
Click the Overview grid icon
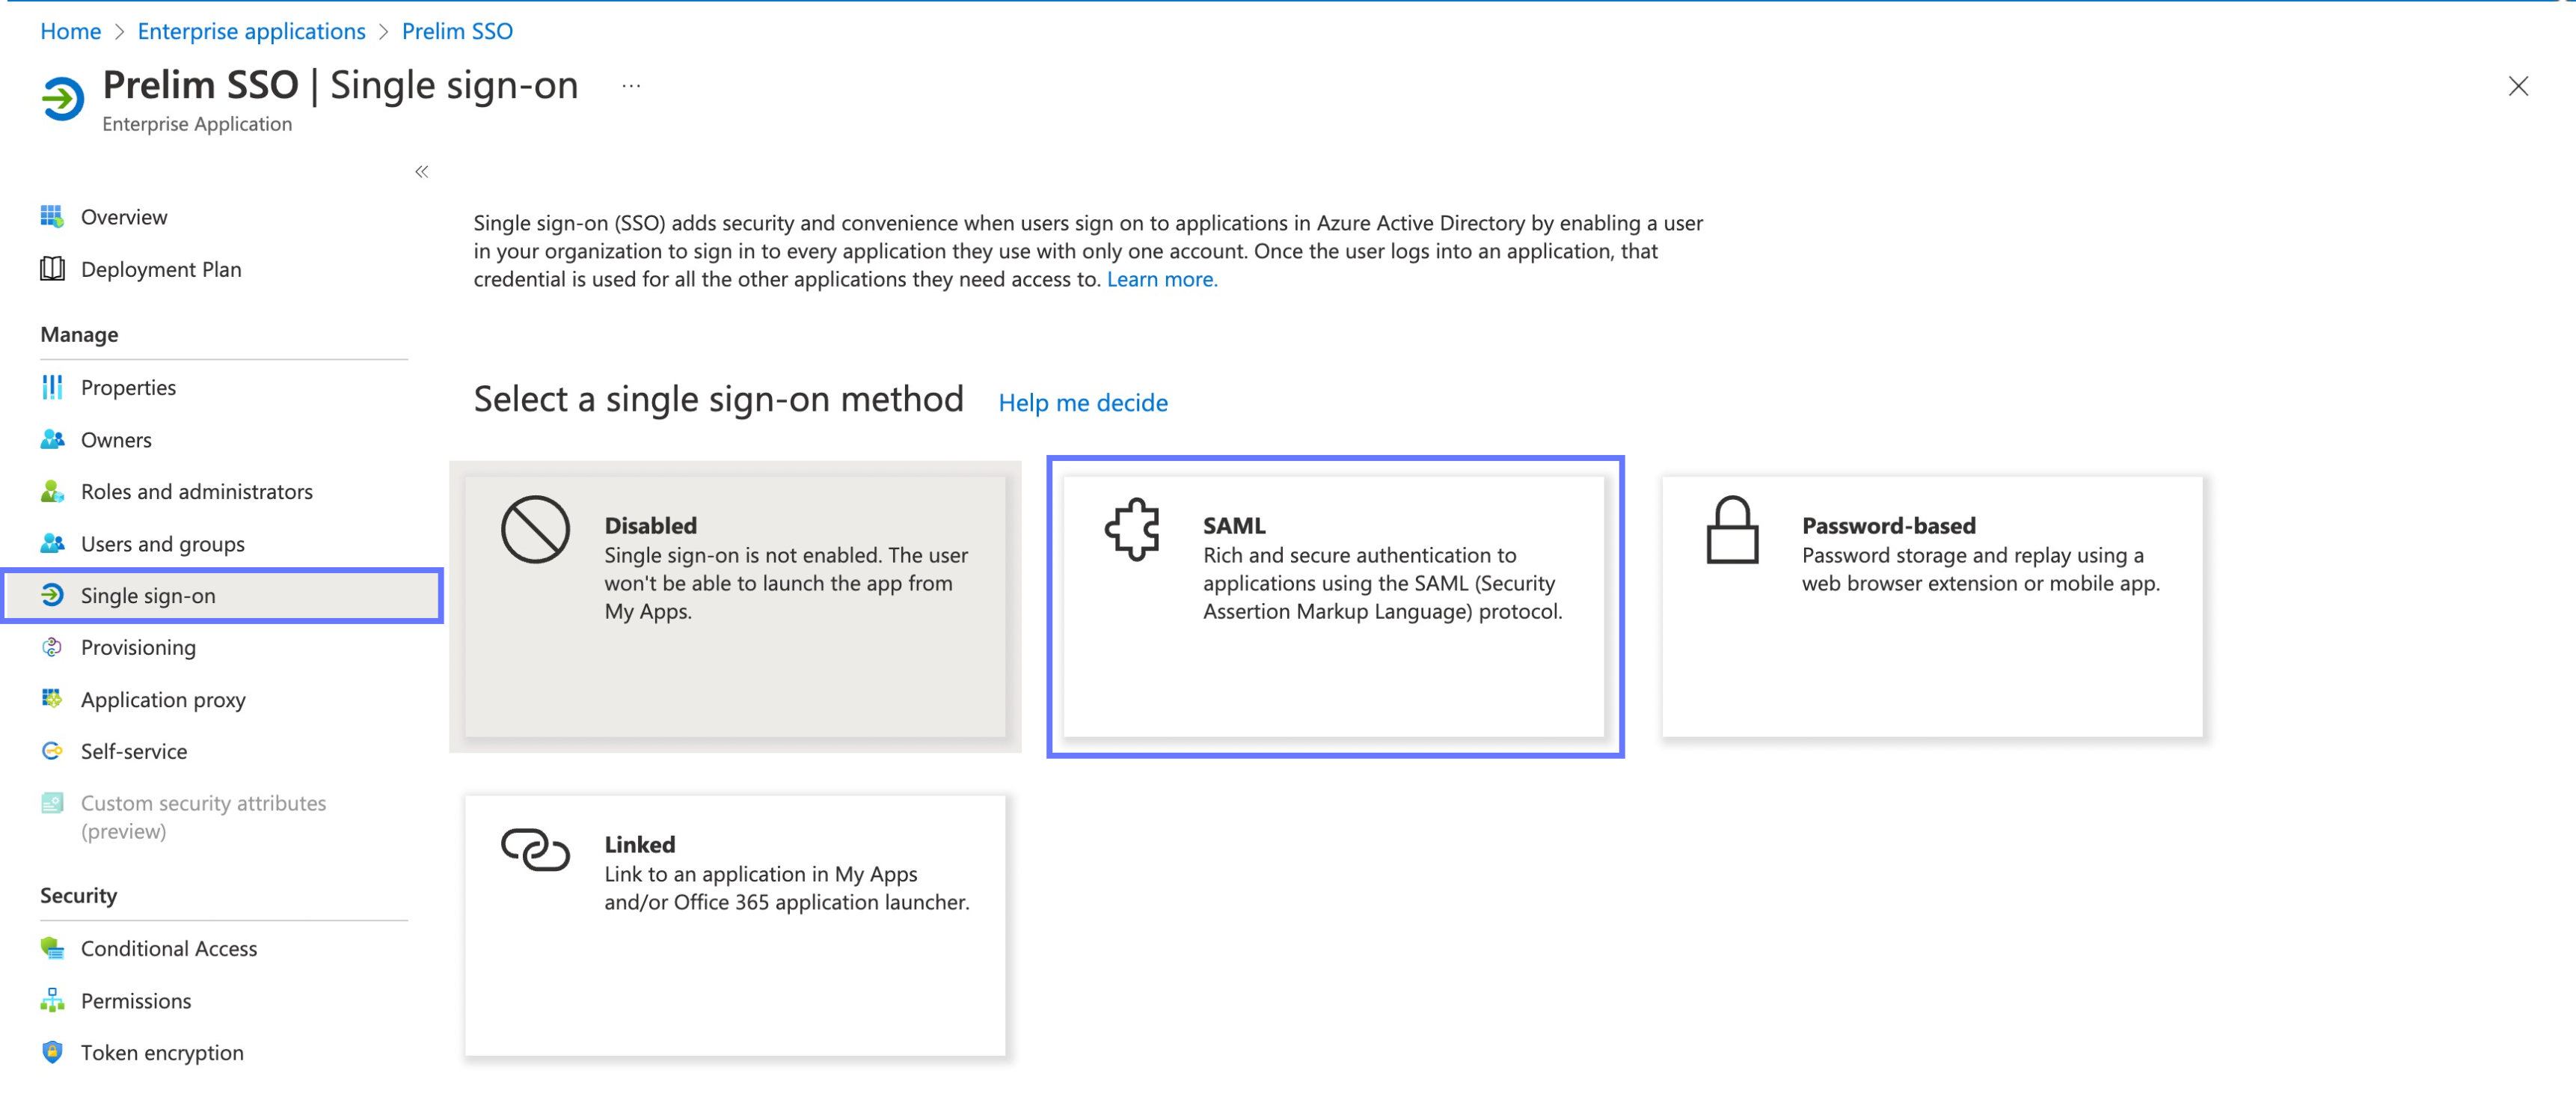click(52, 216)
